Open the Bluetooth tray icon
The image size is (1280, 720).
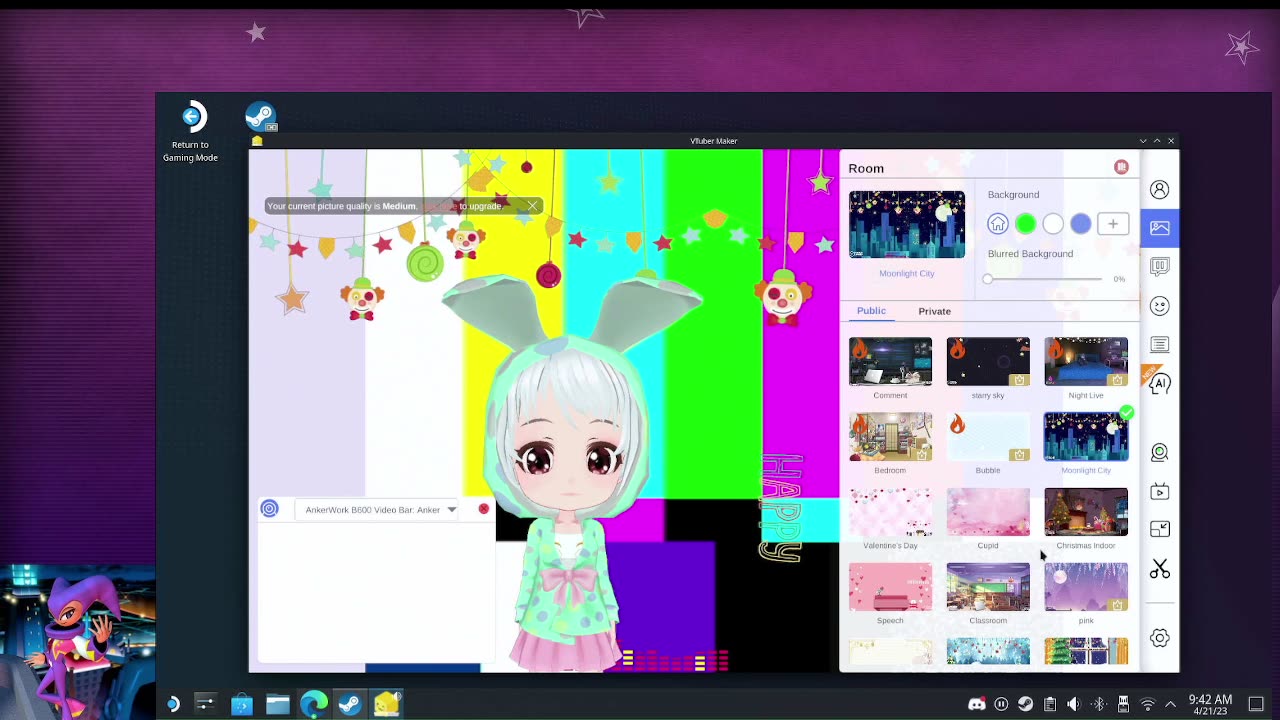point(1099,704)
